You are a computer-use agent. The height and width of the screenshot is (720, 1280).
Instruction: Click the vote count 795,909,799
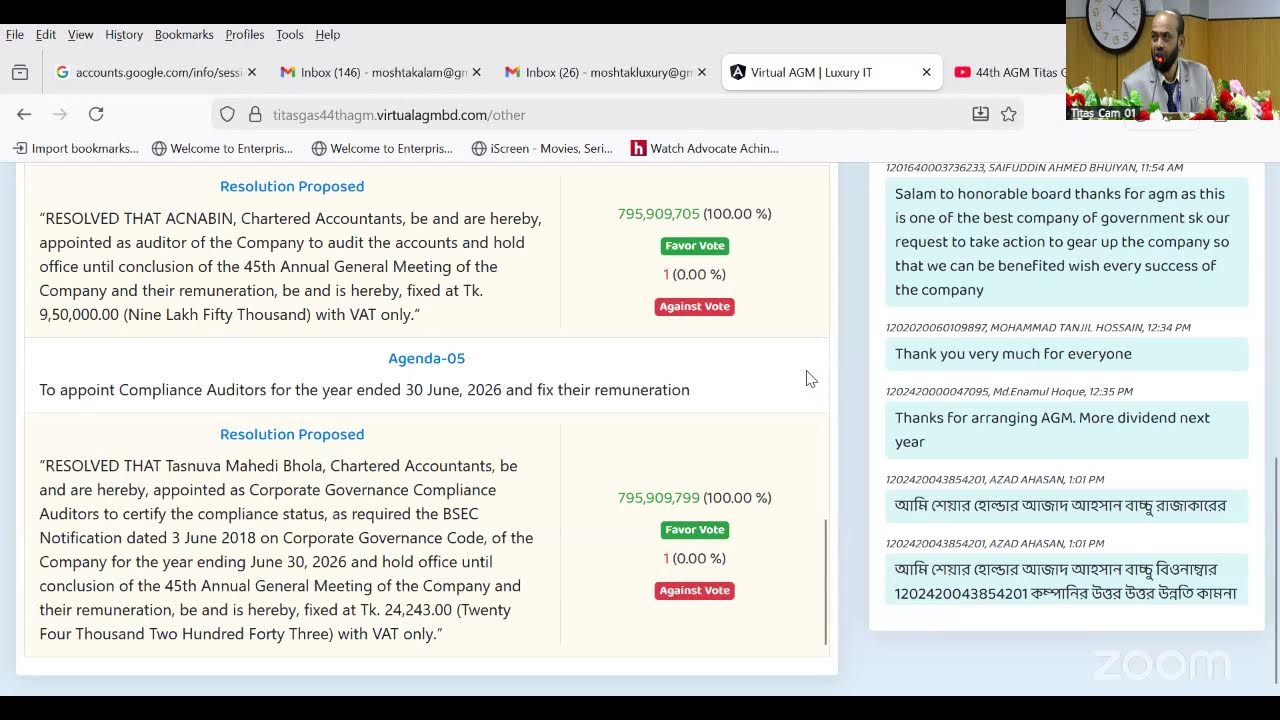coord(658,498)
